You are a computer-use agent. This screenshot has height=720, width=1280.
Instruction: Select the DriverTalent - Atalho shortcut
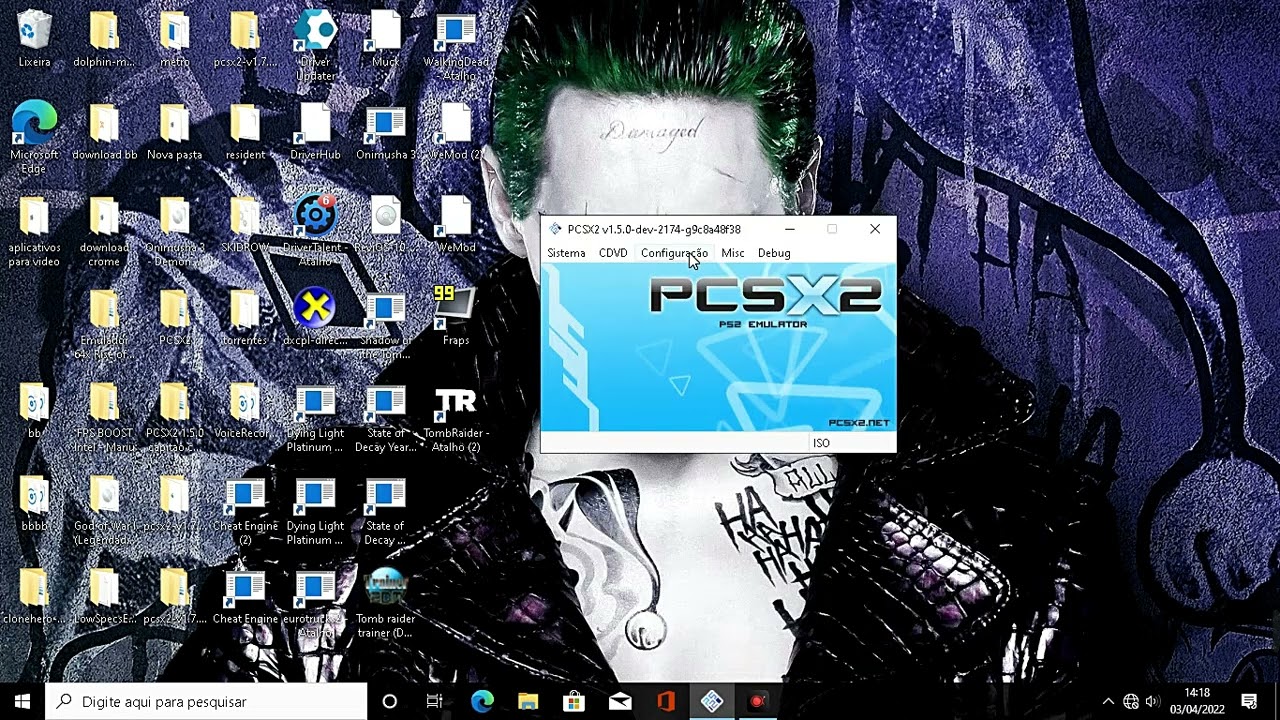[x=315, y=231]
